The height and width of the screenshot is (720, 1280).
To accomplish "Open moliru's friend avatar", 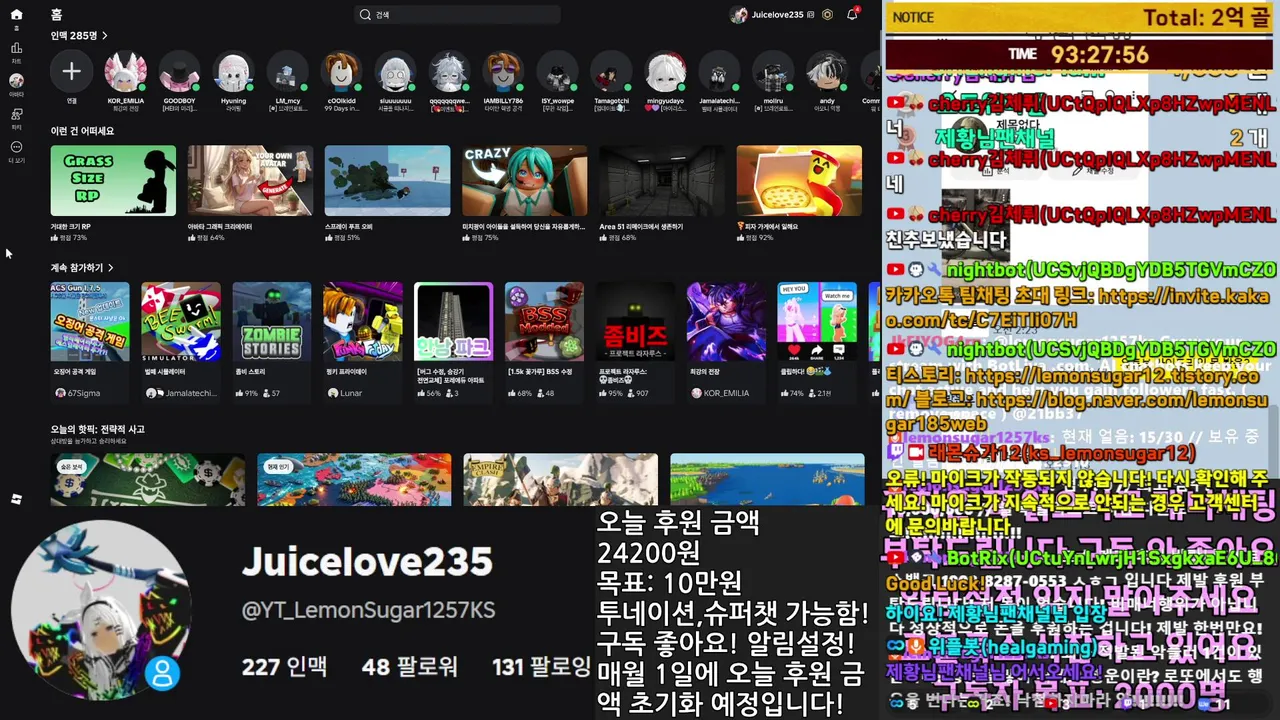I will pos(773,72).
